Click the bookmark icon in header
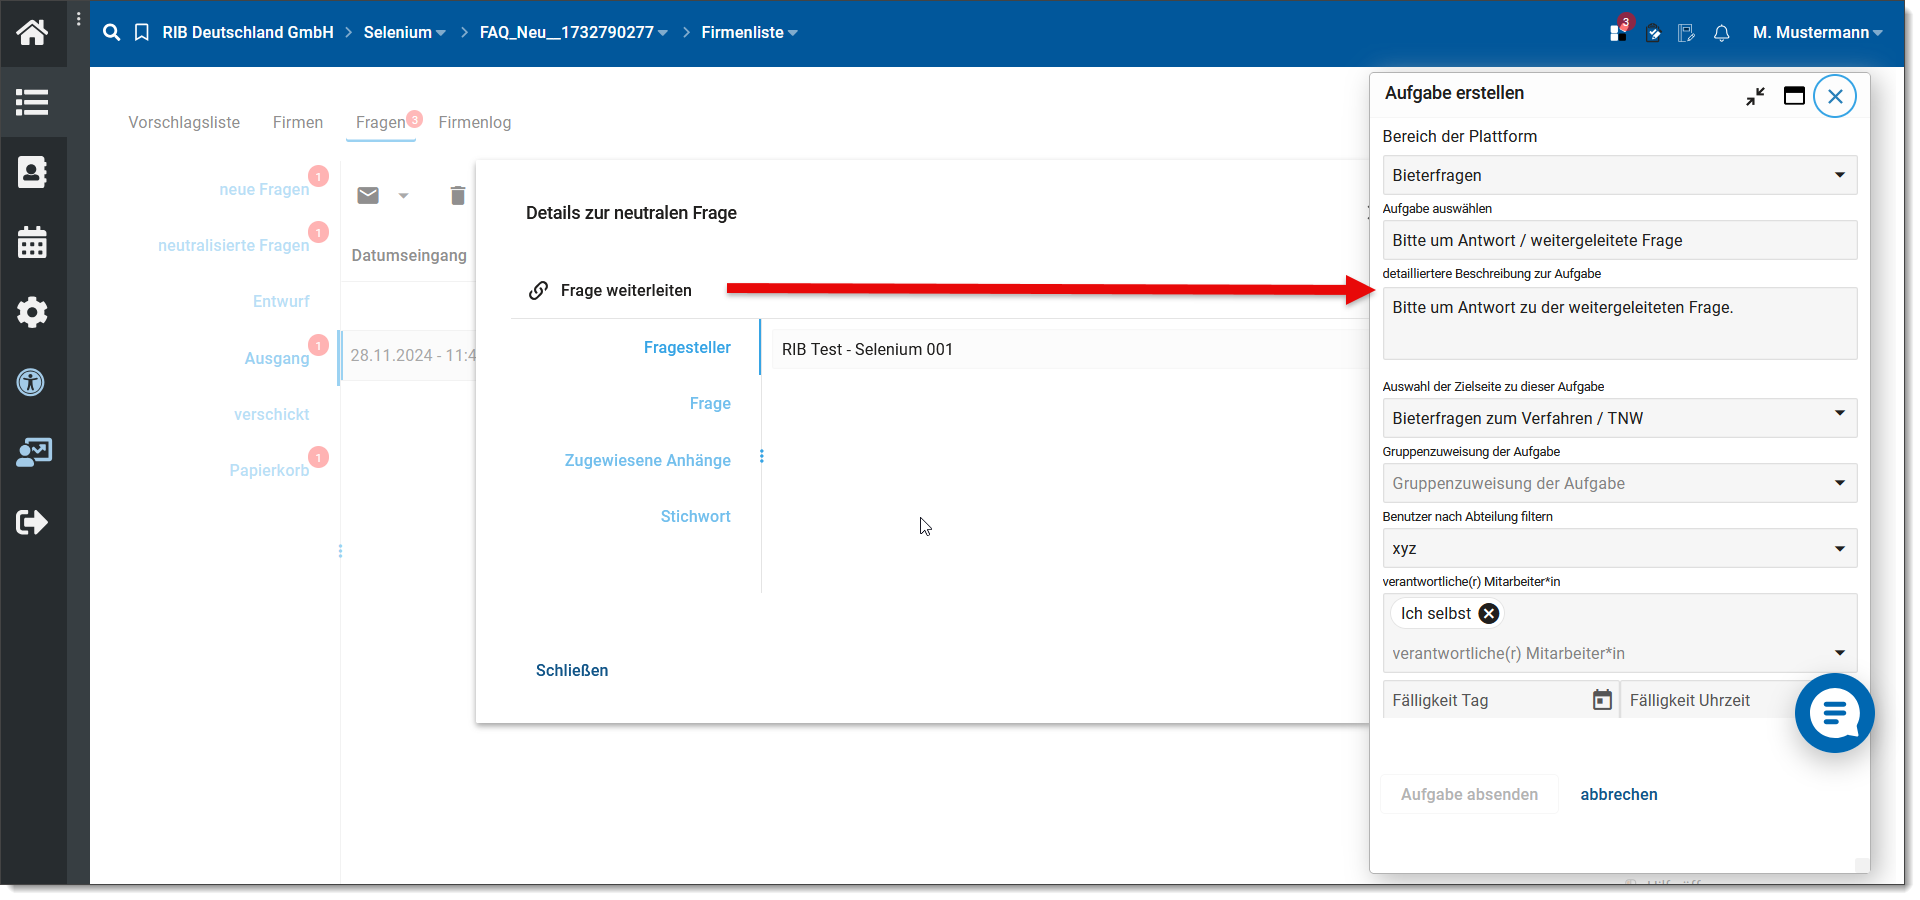This screenshot has height=900, width=1920. point(142,33)
